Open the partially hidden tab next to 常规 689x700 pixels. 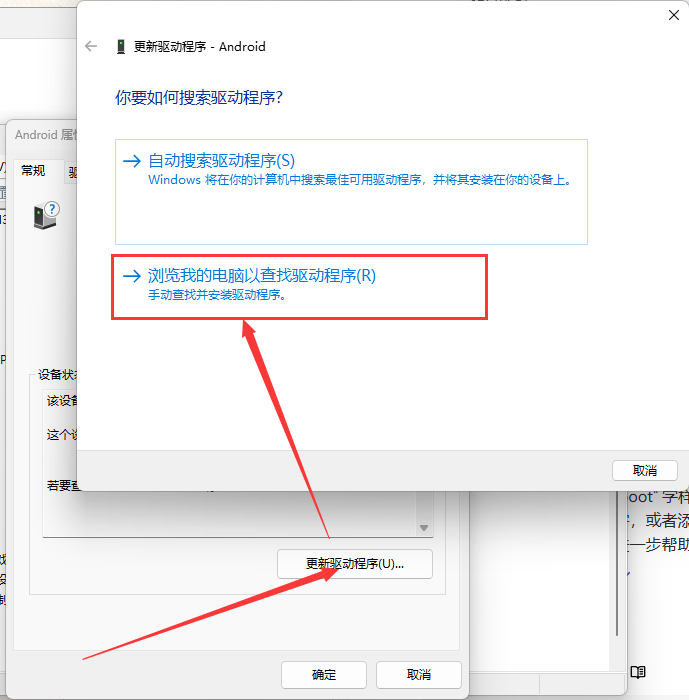pos(72,172)
